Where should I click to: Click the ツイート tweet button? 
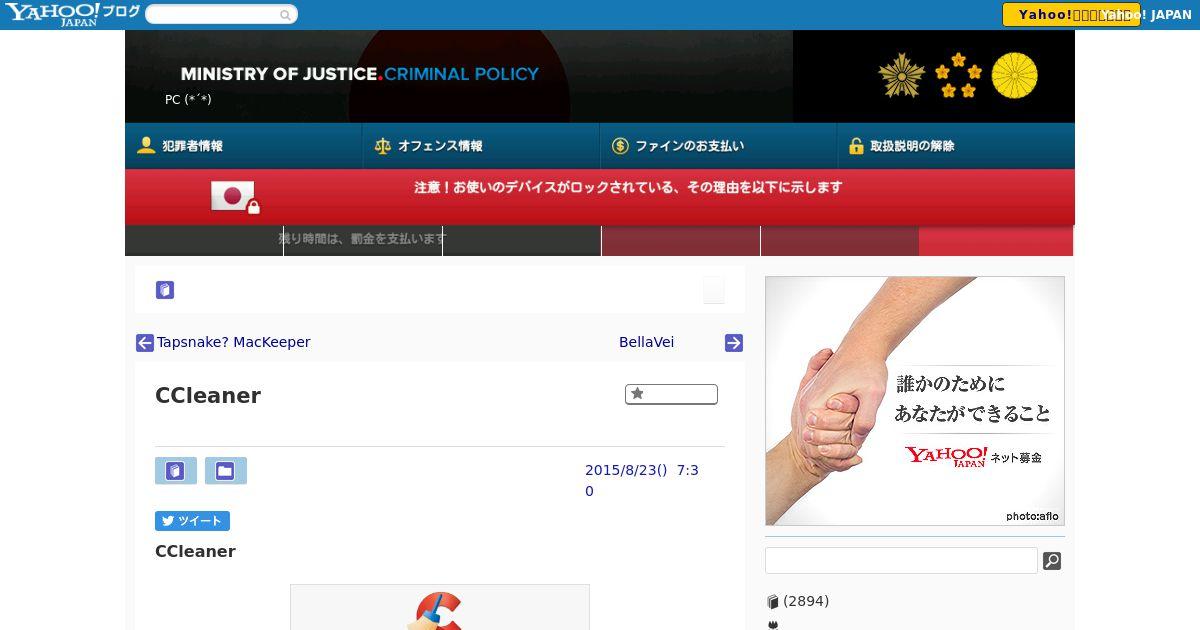pyautogui.click(x=192, y=521)
